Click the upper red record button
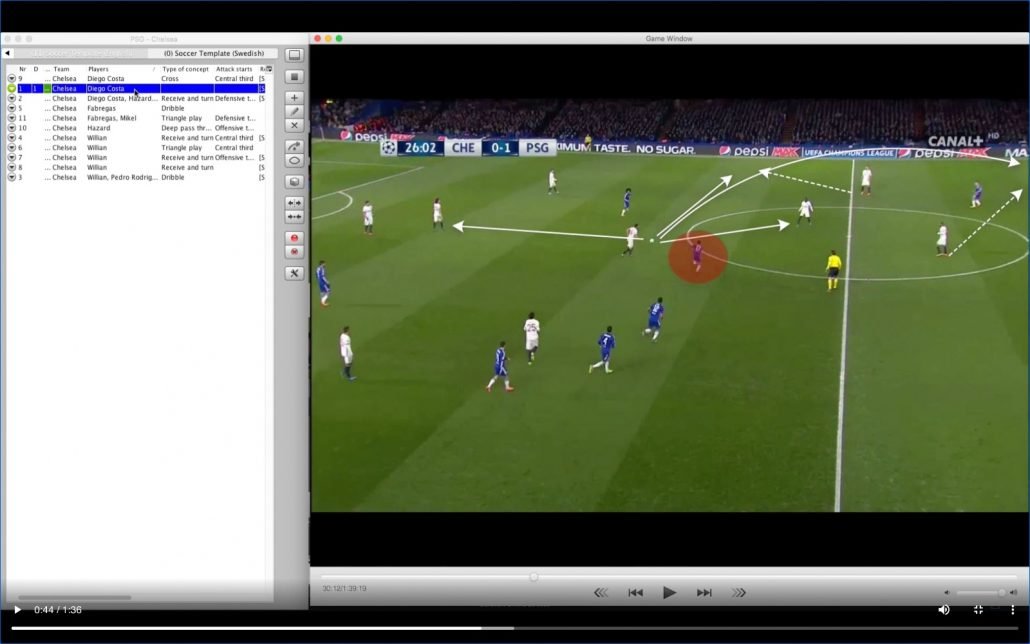1030x644 pixels. 294,237
